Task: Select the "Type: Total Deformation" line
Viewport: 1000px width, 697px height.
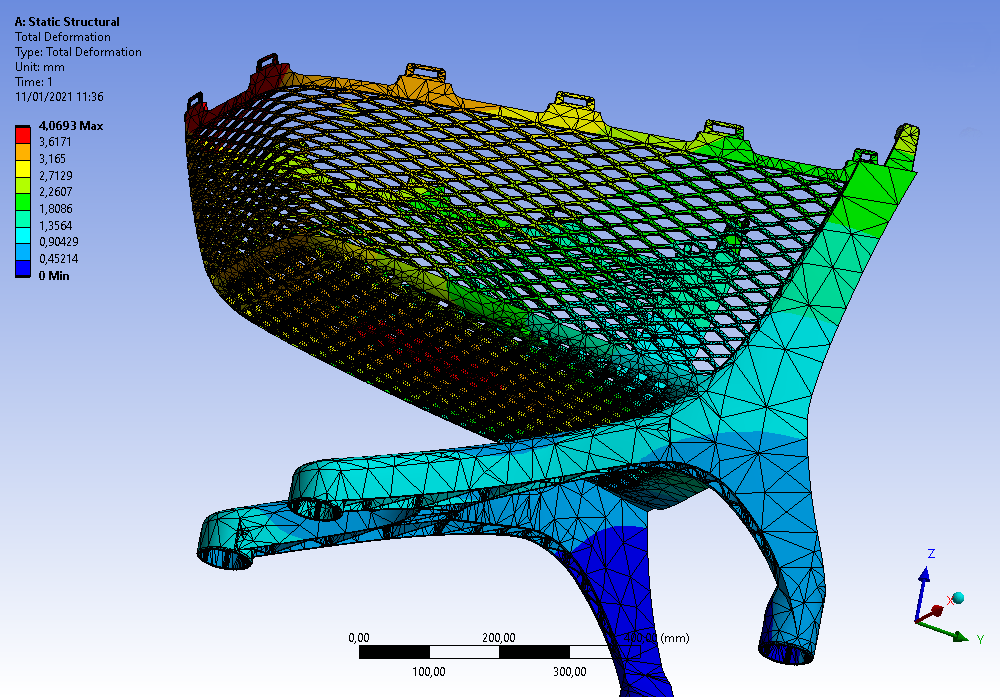Action: point(78,52)
